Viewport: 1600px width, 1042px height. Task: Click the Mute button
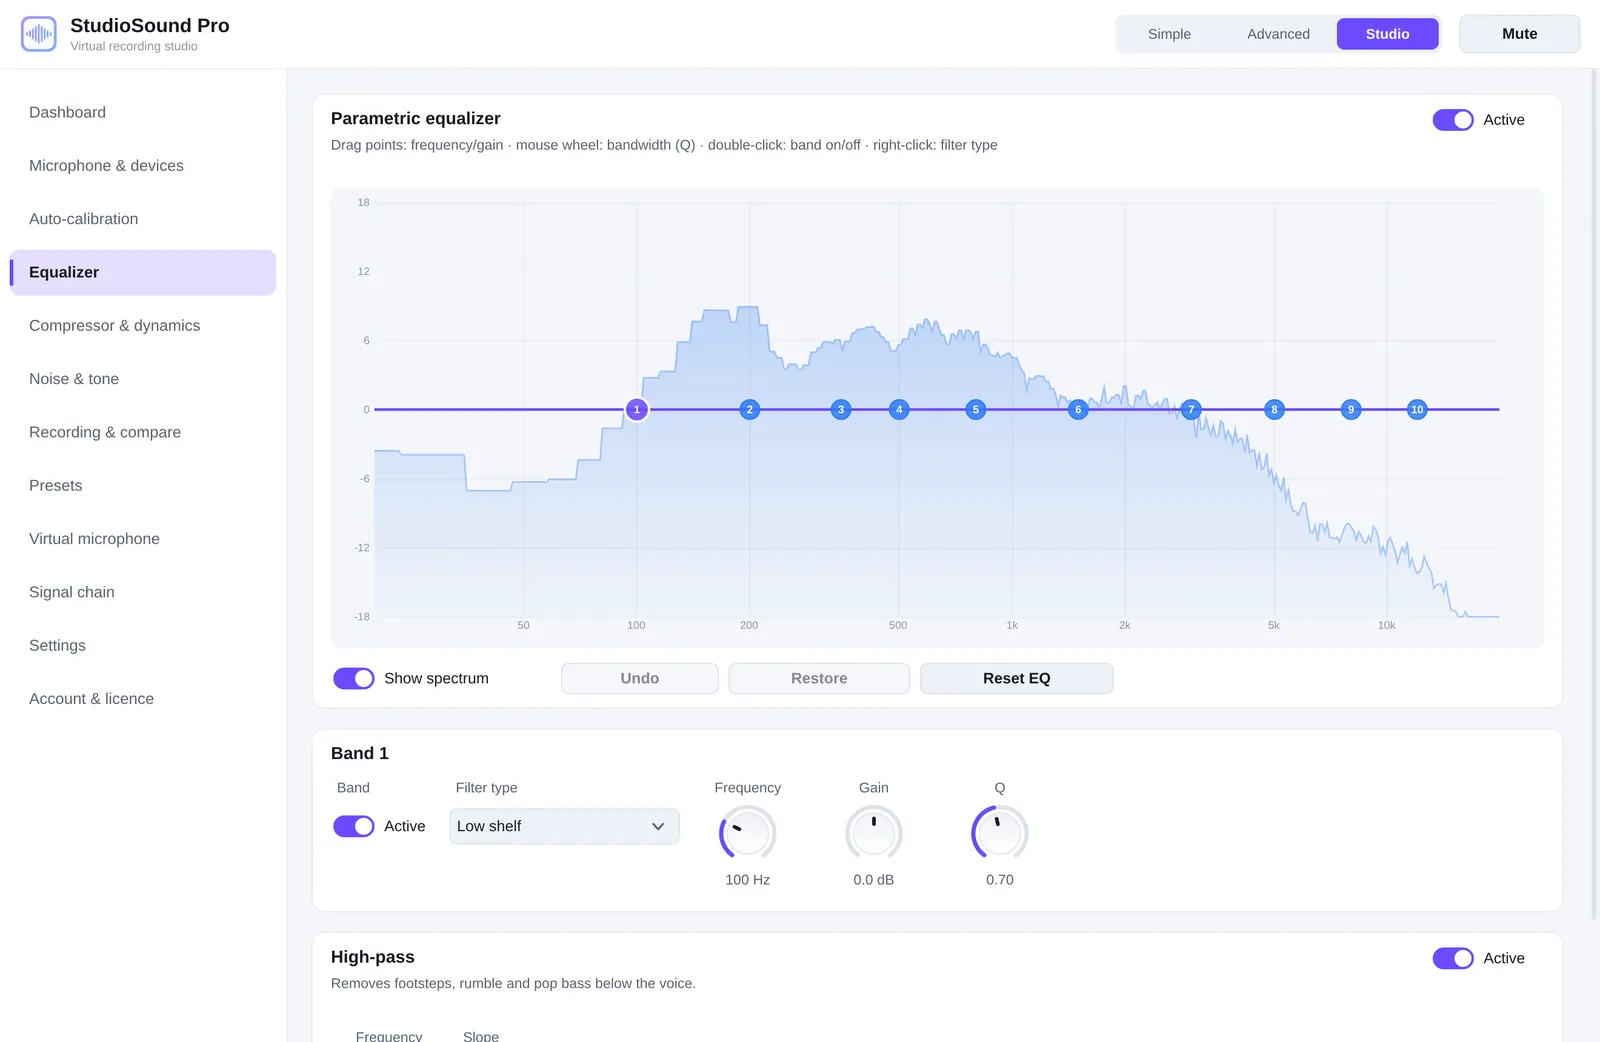point(1519,34)
